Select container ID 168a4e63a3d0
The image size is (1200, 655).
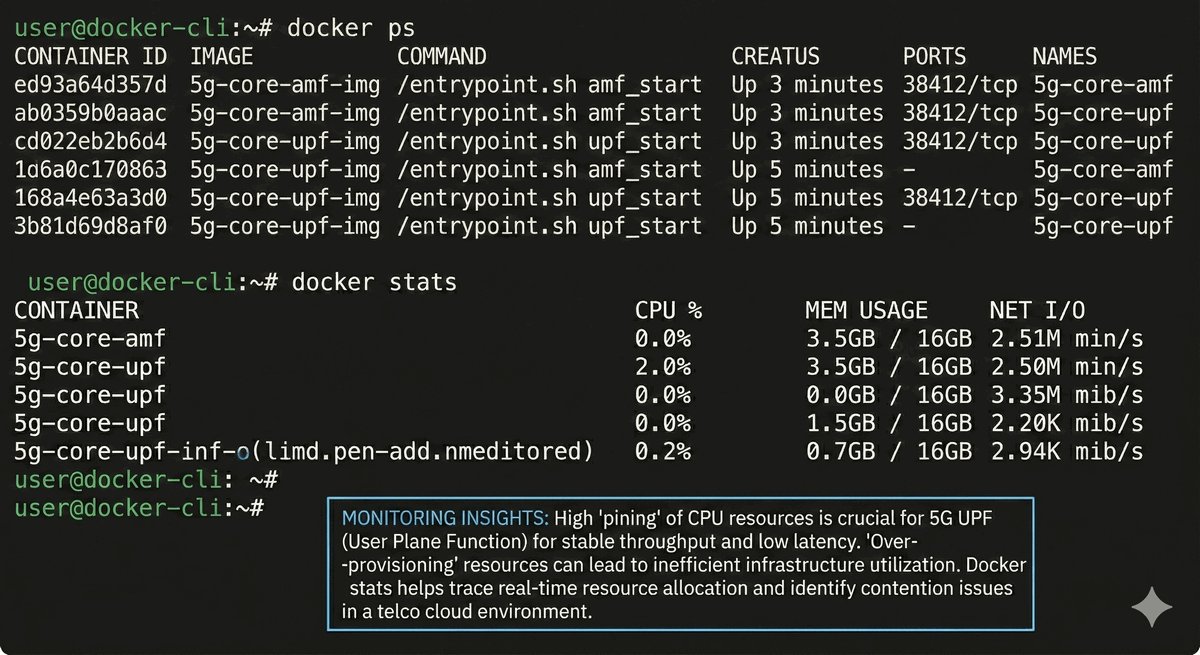click(91, 198)
